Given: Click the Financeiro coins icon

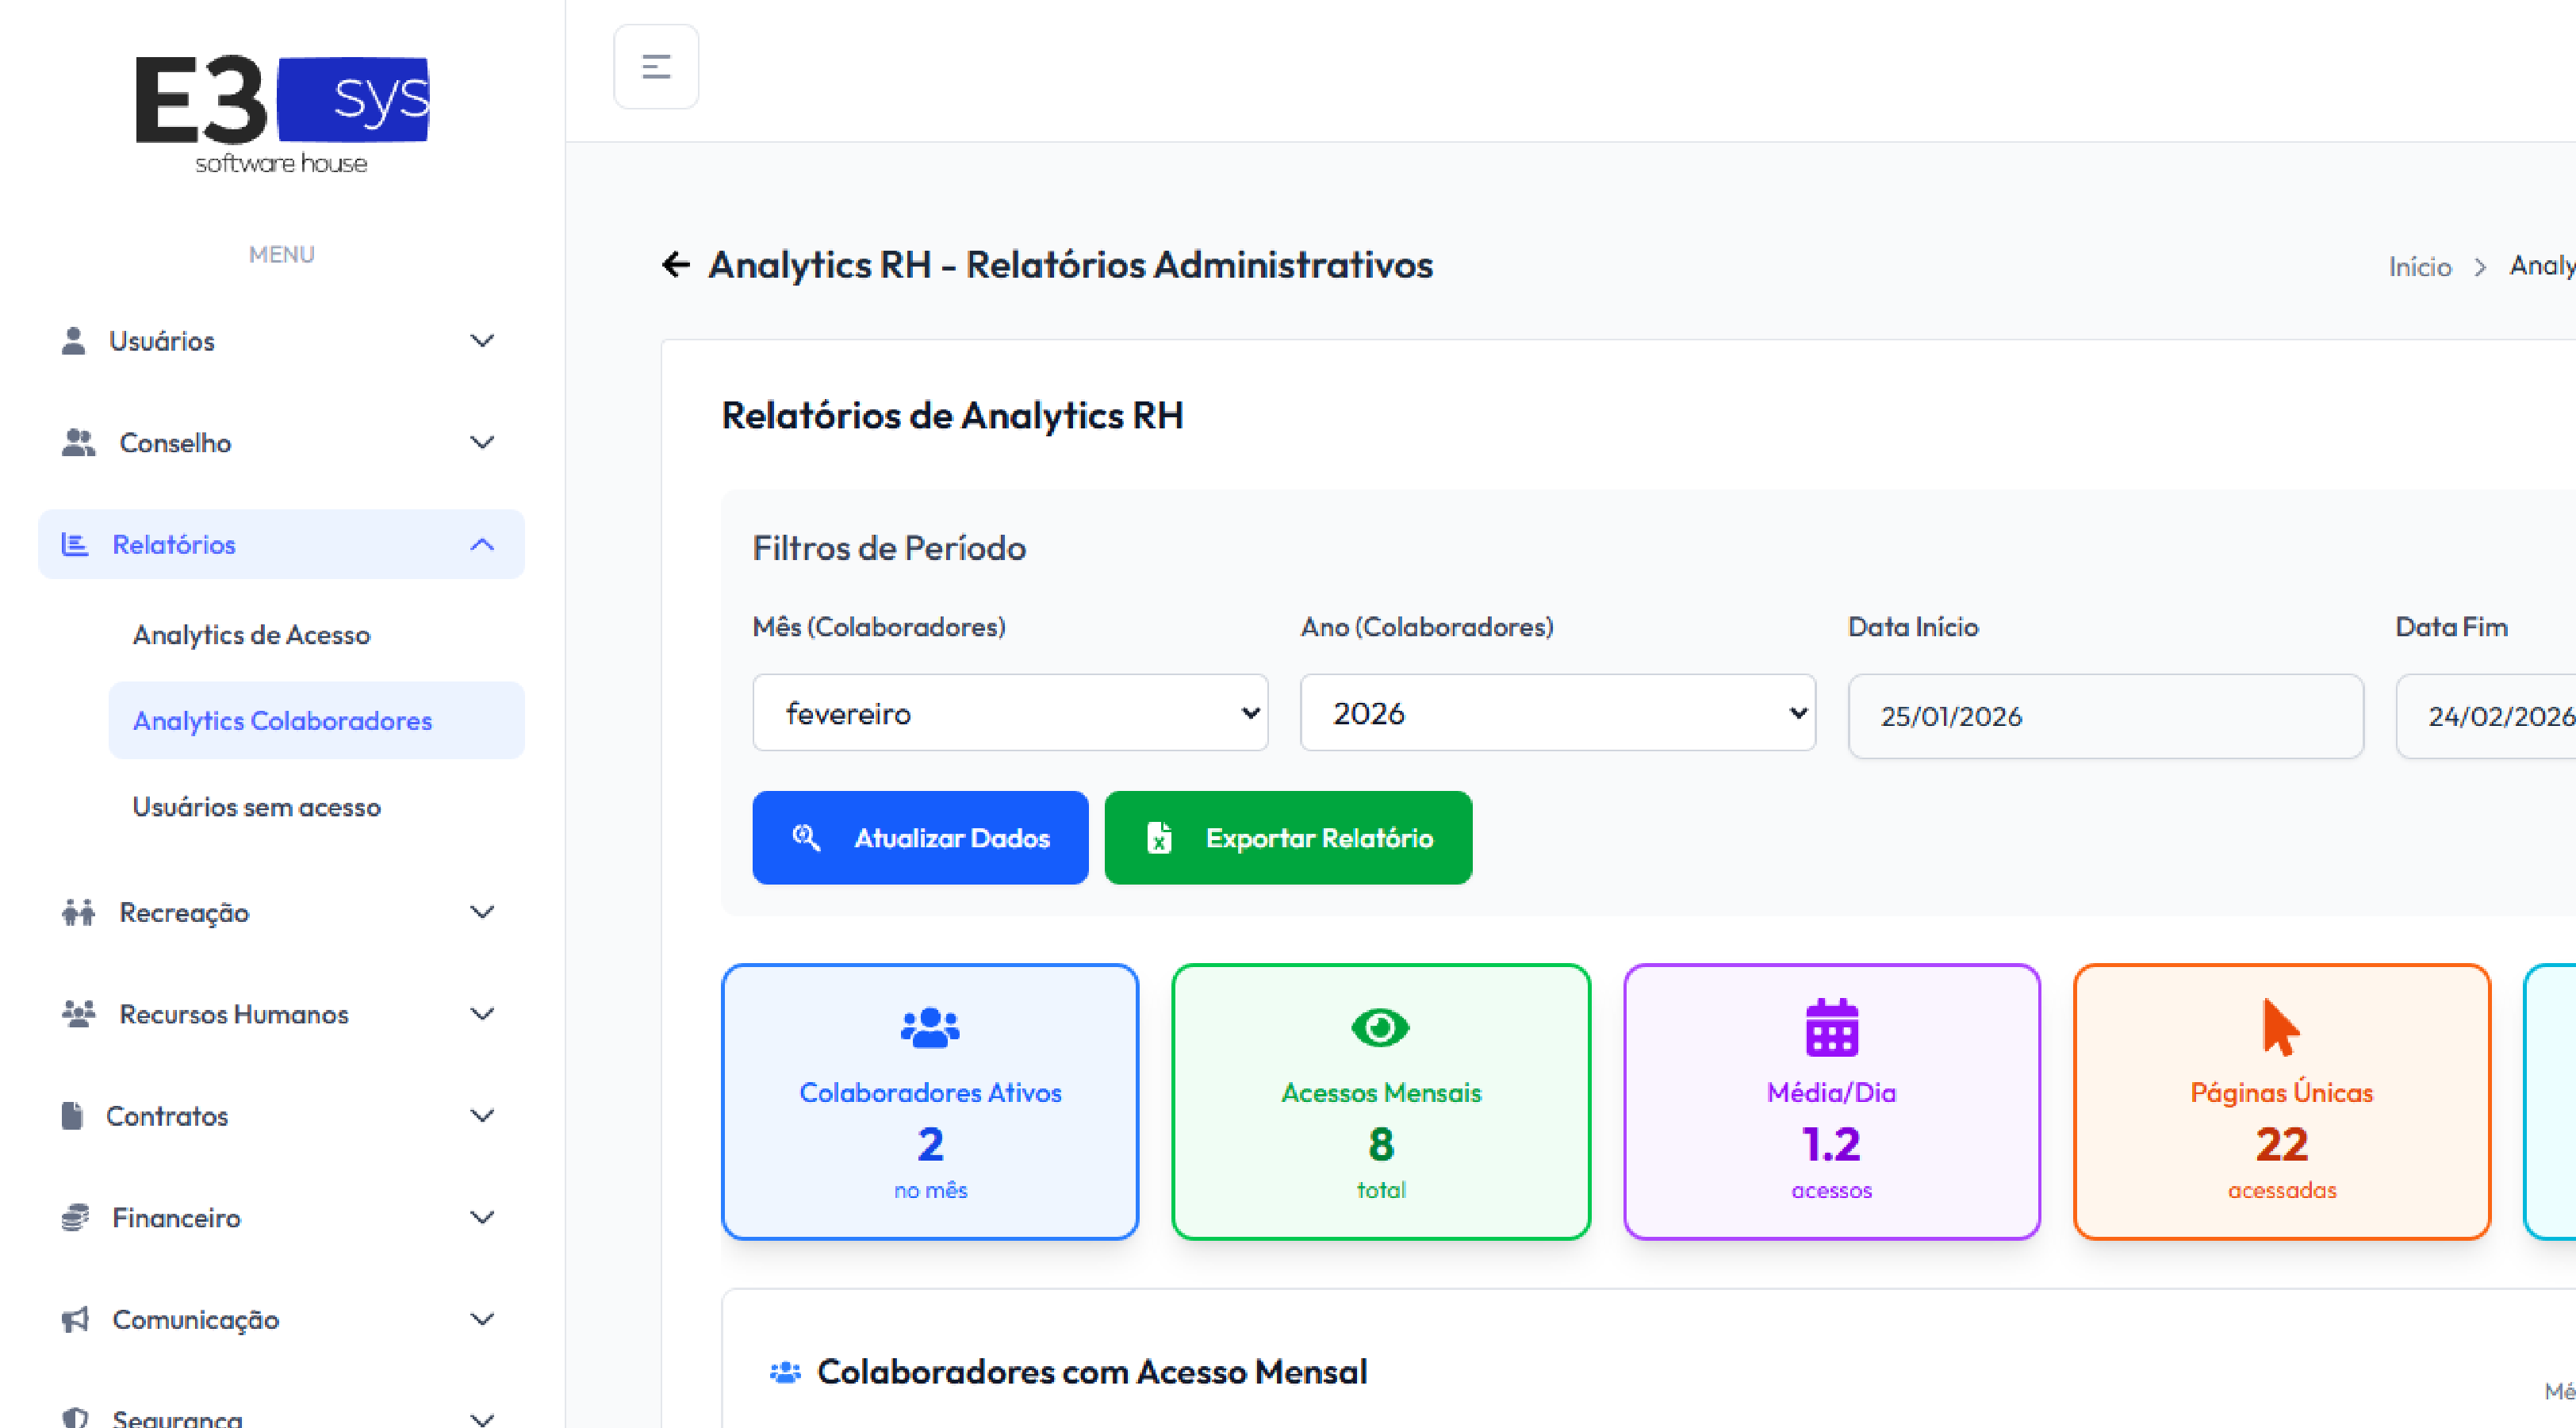Looking at the screenshot, I should [75, 1217].
